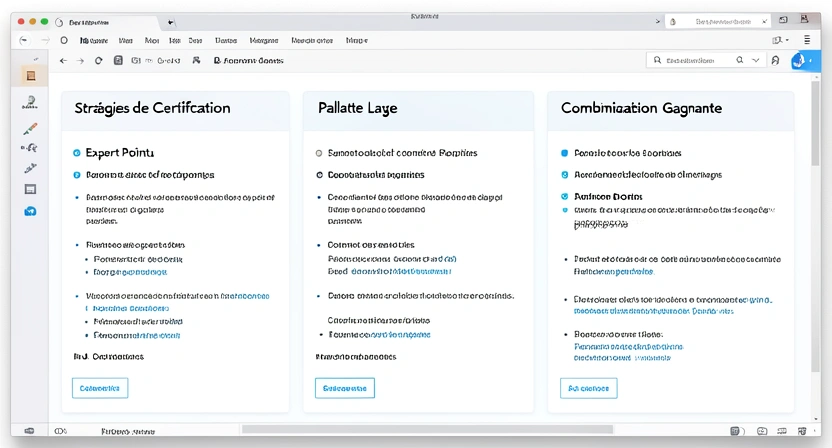Viewport: 832px width, 448px height.
Task: Click the chevron left of the lock-icon tab
Action: pos(658,22)
